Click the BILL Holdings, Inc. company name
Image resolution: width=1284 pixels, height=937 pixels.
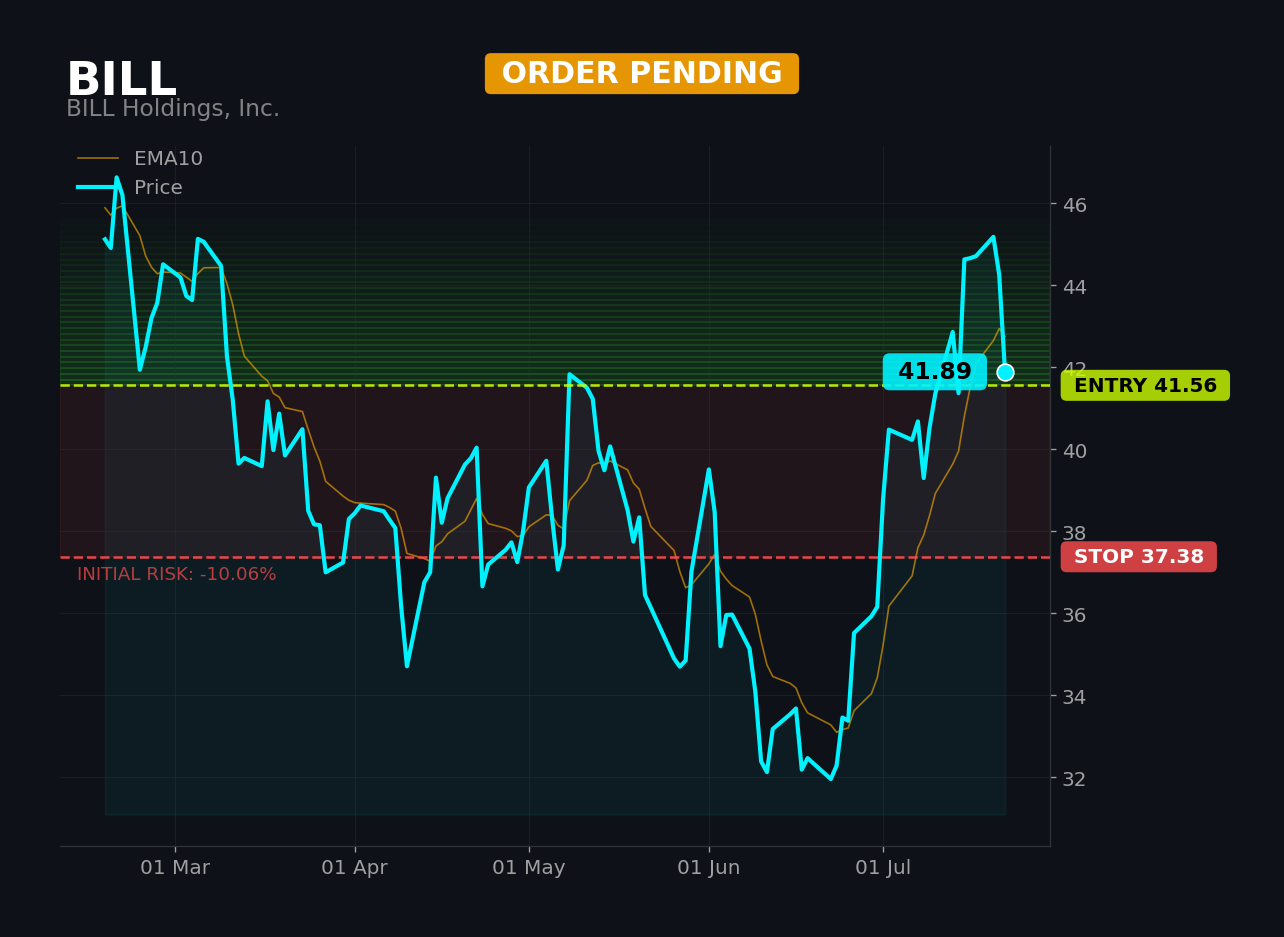click(x=173, y=109)
